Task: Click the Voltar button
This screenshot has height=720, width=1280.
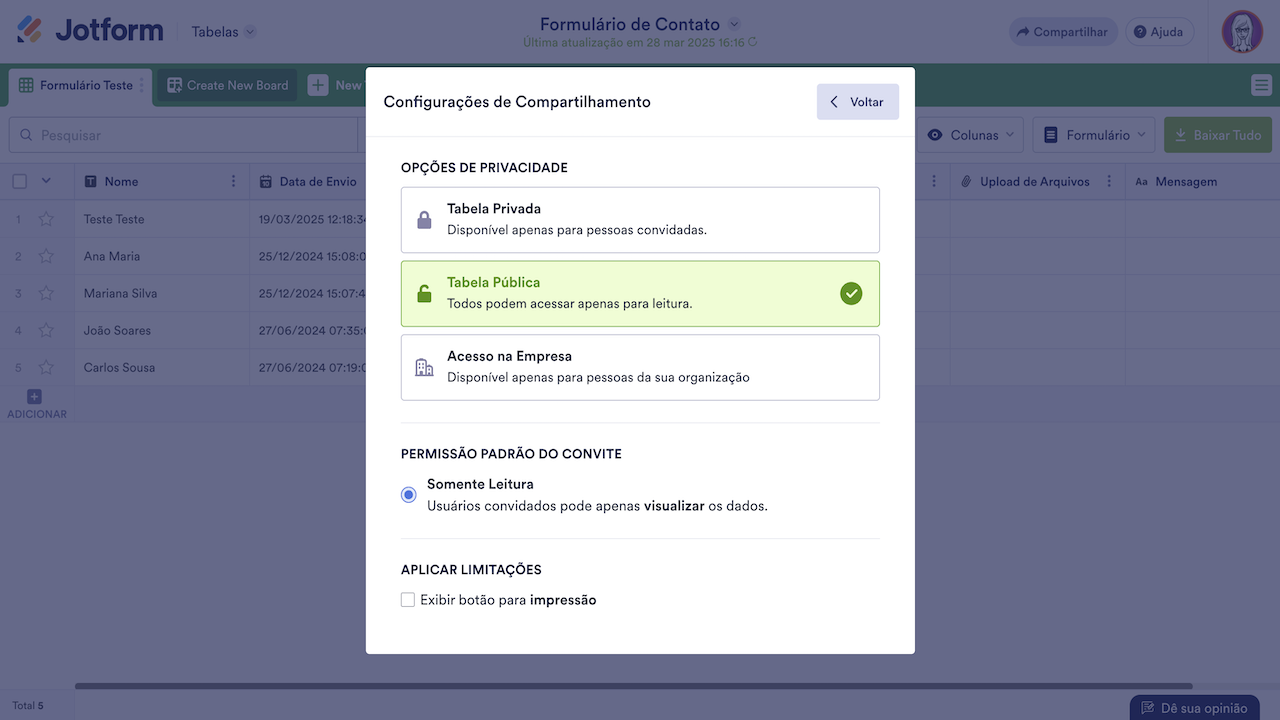Action: 858,102
